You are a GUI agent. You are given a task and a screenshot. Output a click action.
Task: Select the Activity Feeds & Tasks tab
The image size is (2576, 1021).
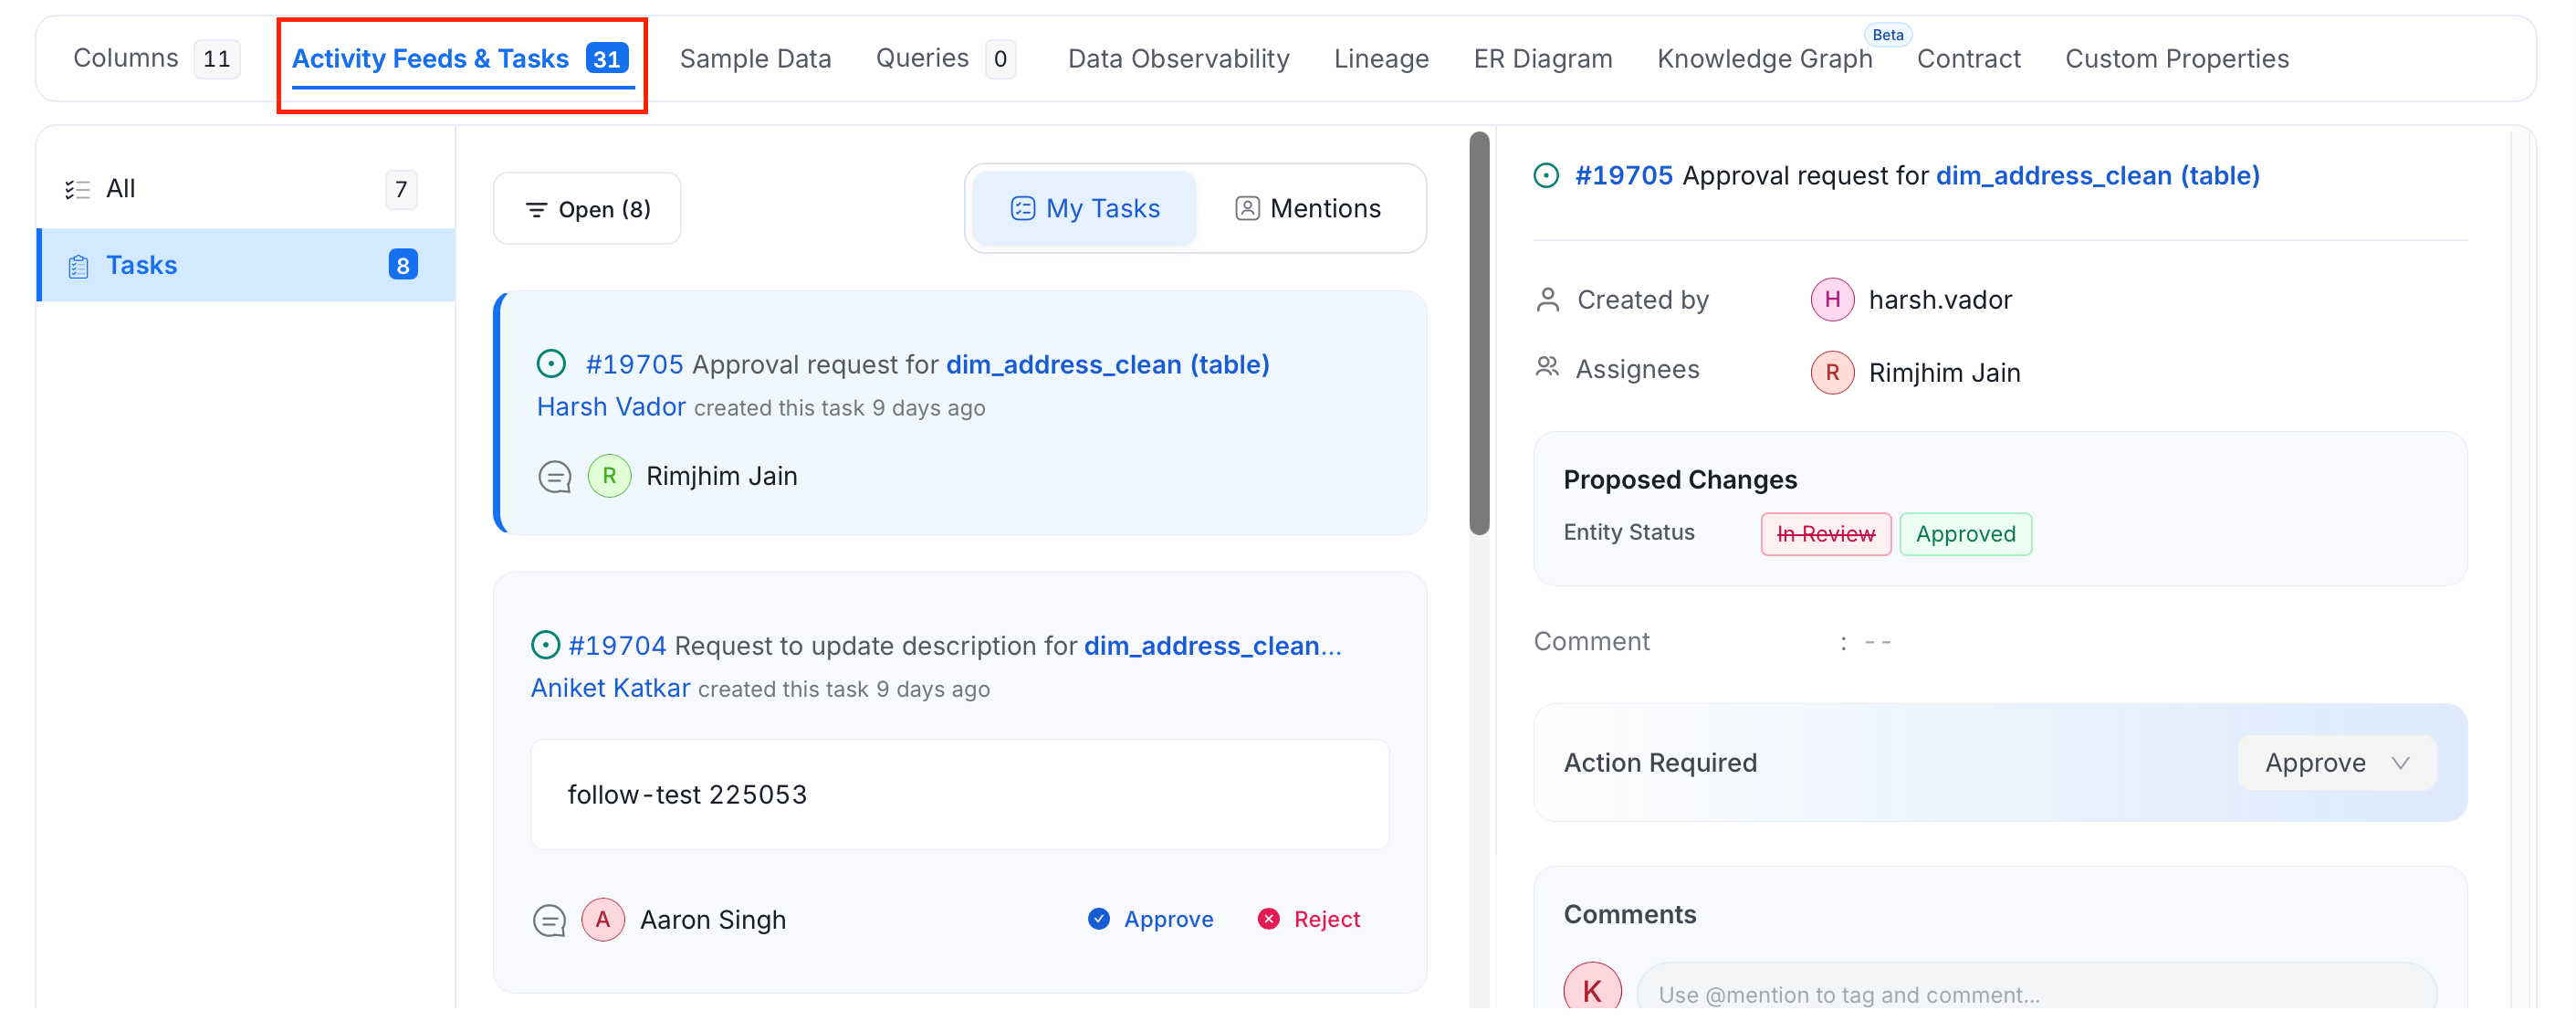[x=461, y=59]
